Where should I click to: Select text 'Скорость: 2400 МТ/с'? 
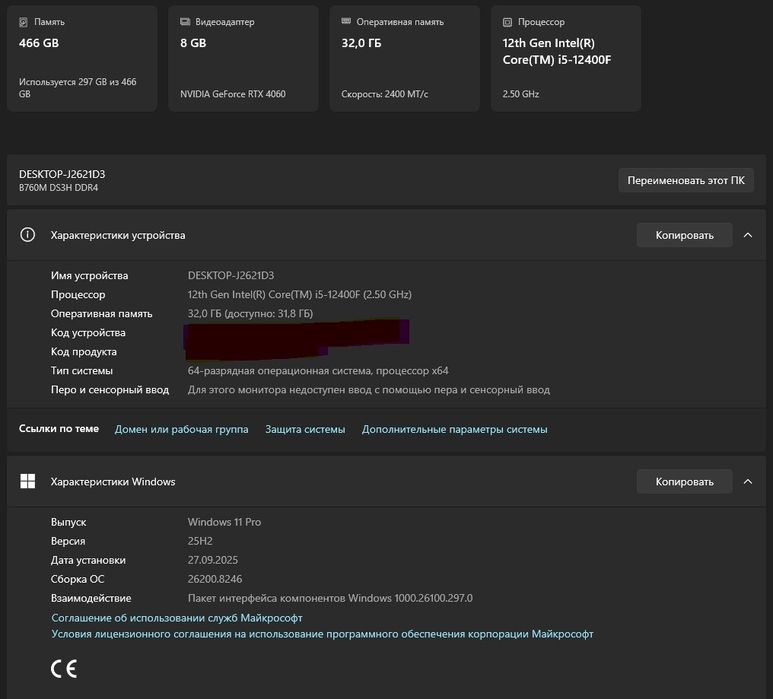(385, 94)
